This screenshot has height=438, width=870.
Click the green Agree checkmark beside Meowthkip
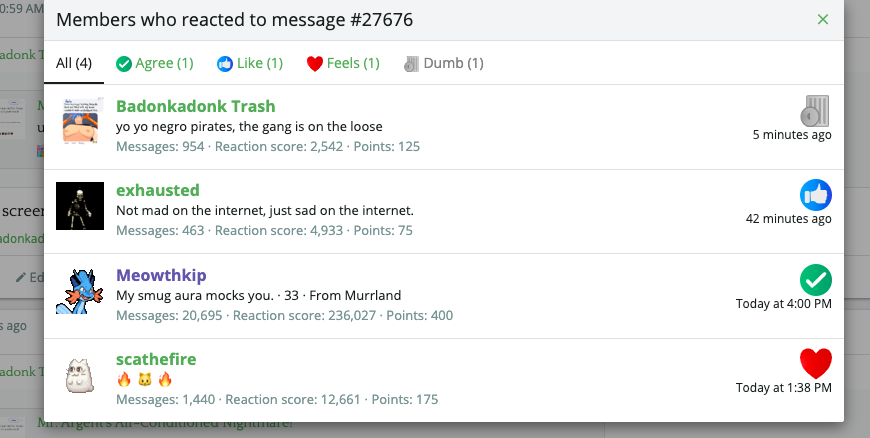coord(816,280)
